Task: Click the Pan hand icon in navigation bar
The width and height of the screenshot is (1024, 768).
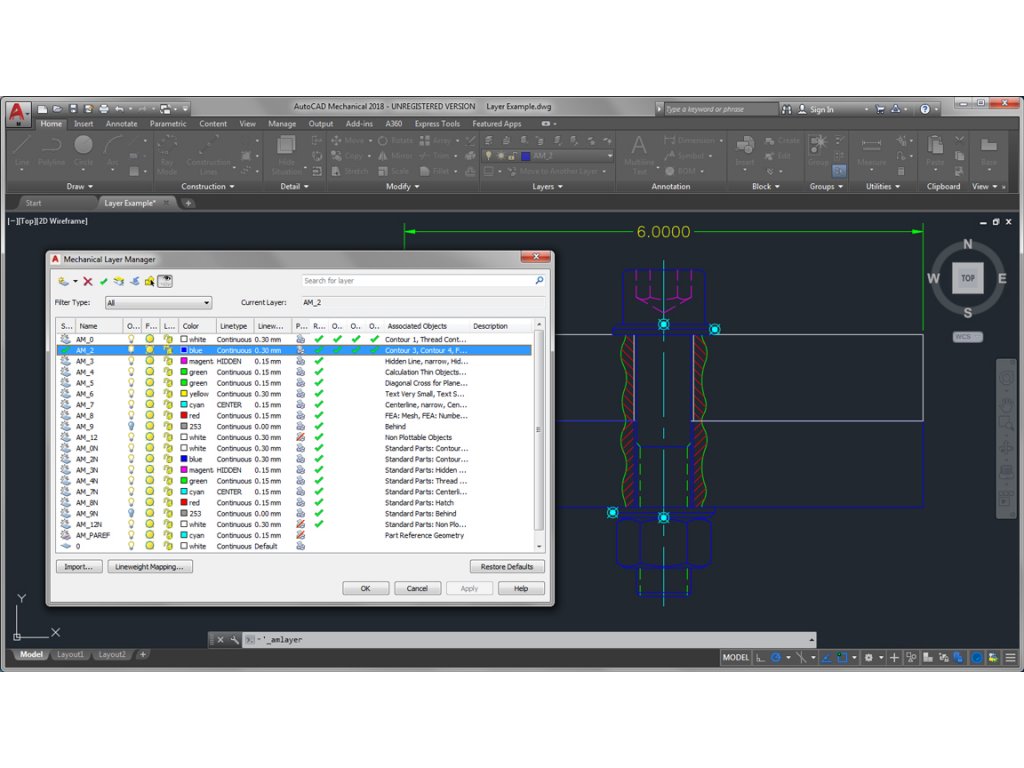Action: pyautogui.click(x=1006, y=403)
